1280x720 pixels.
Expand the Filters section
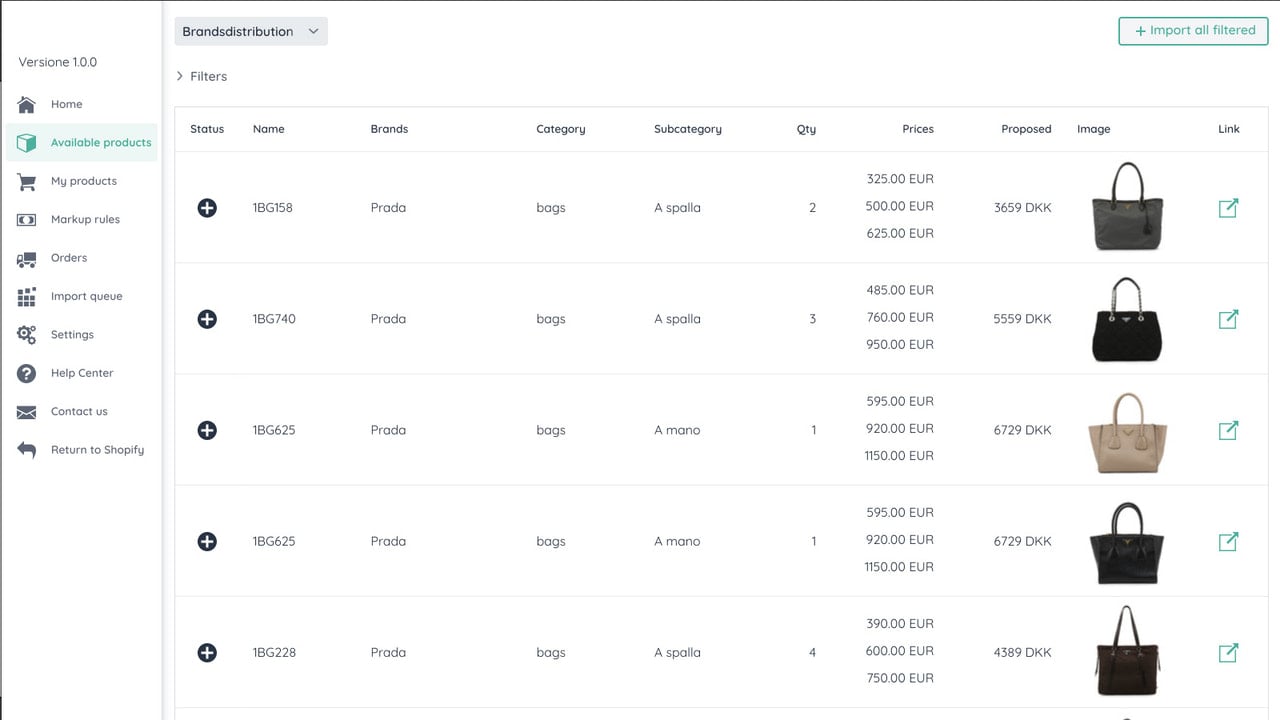click(x=201, y=76)
